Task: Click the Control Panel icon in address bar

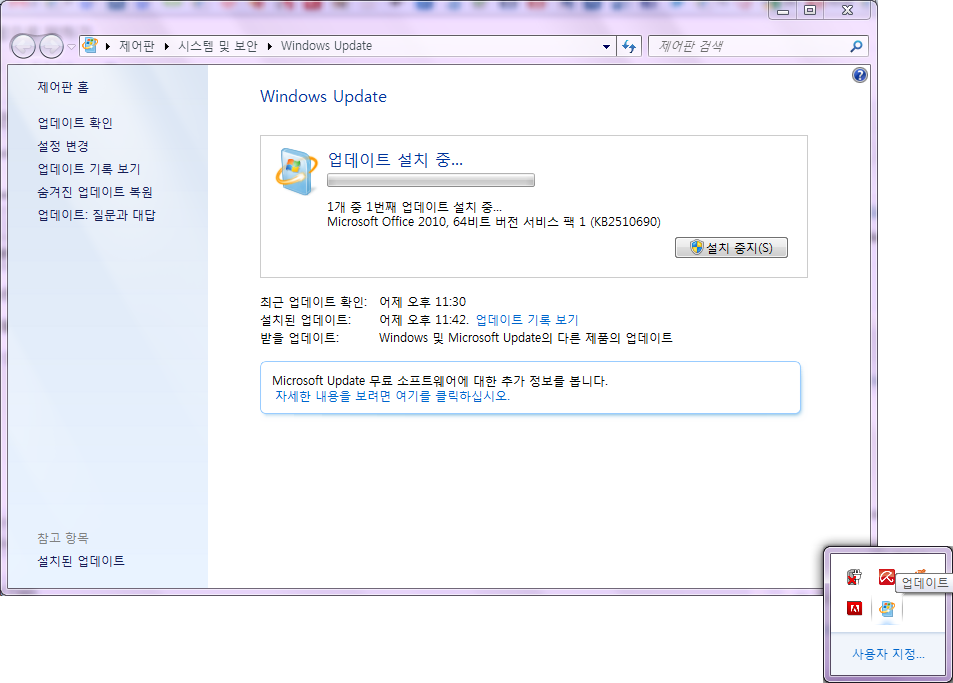Action: click(91, 46)
